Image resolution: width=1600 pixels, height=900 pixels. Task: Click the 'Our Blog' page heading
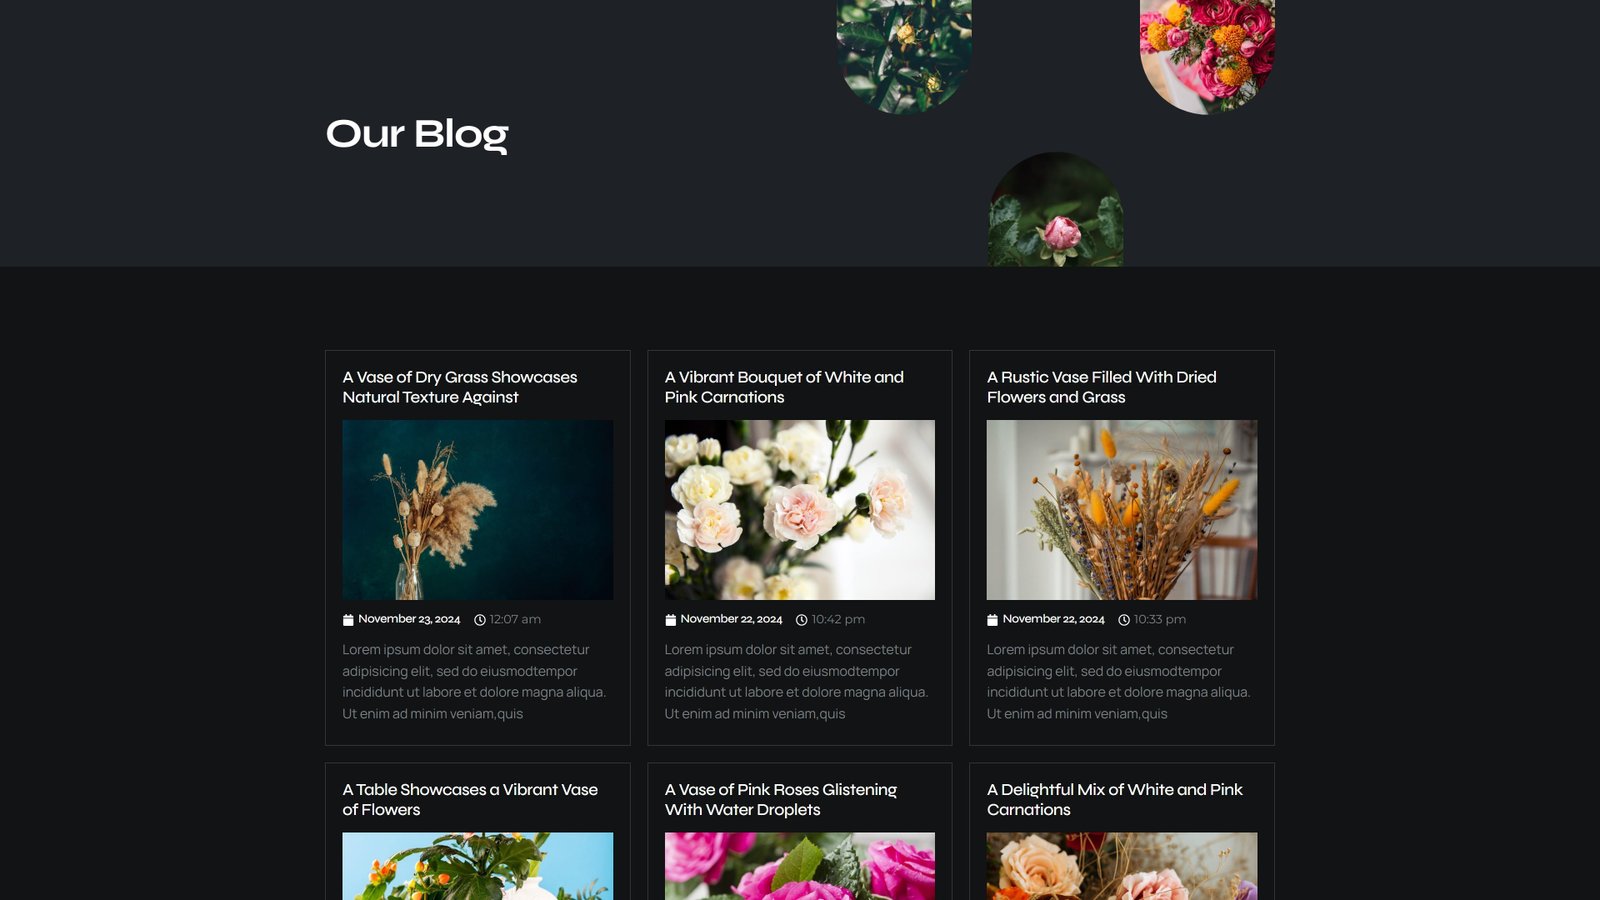(417, 134)
